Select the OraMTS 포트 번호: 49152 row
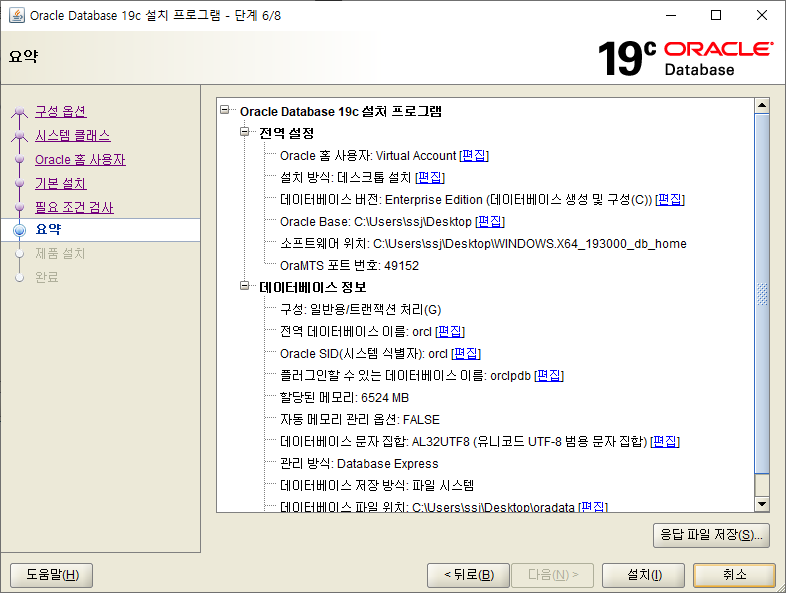 coord(349,266)
